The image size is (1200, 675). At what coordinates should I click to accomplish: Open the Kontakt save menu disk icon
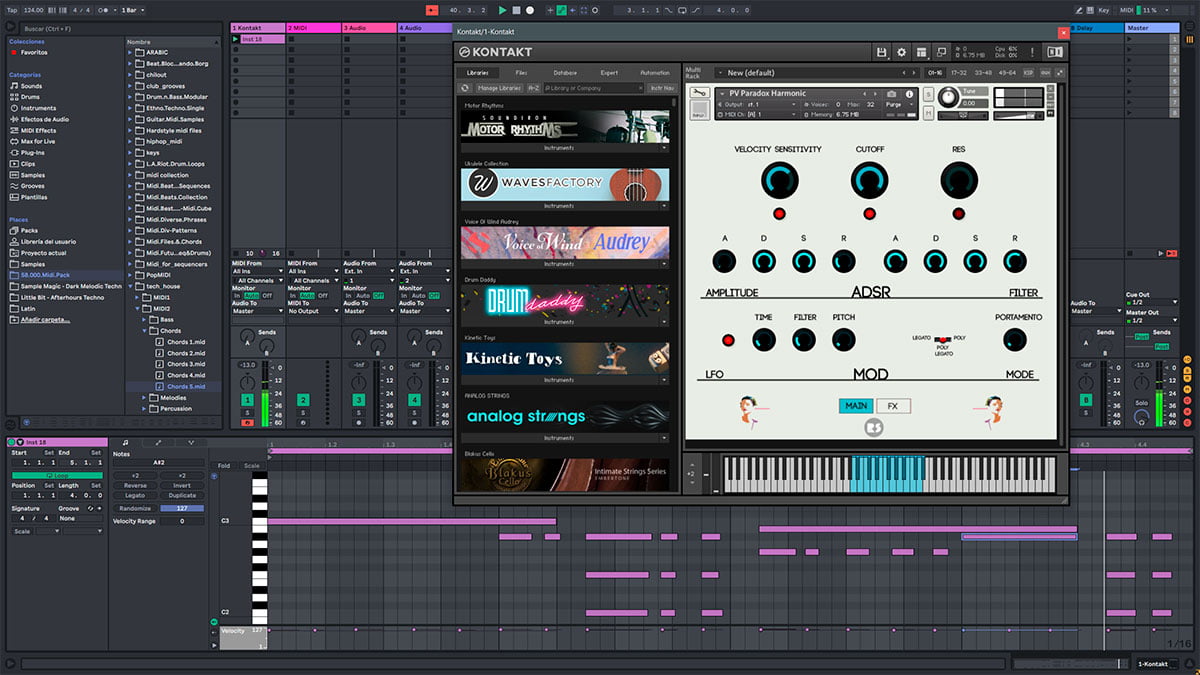coord(881,52)
